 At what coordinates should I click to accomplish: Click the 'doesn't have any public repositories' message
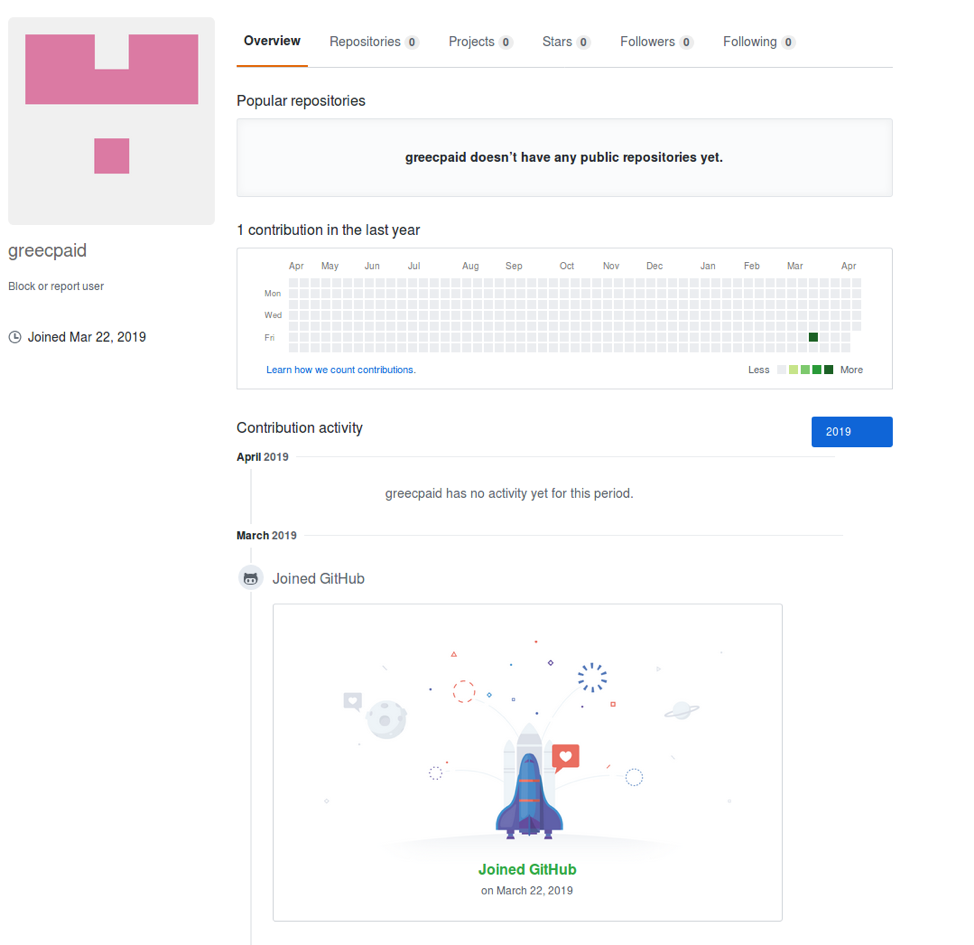point(564,157)
